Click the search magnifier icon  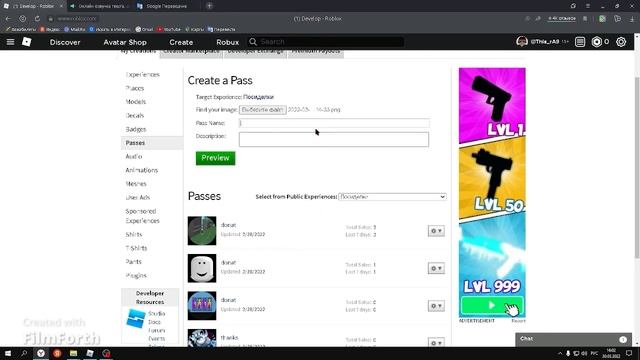coord(253,42)
